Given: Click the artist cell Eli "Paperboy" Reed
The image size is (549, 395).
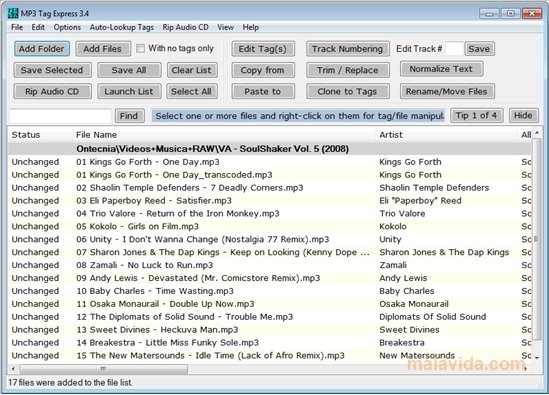Looking at the screenshot, I should tap(420, 201).
